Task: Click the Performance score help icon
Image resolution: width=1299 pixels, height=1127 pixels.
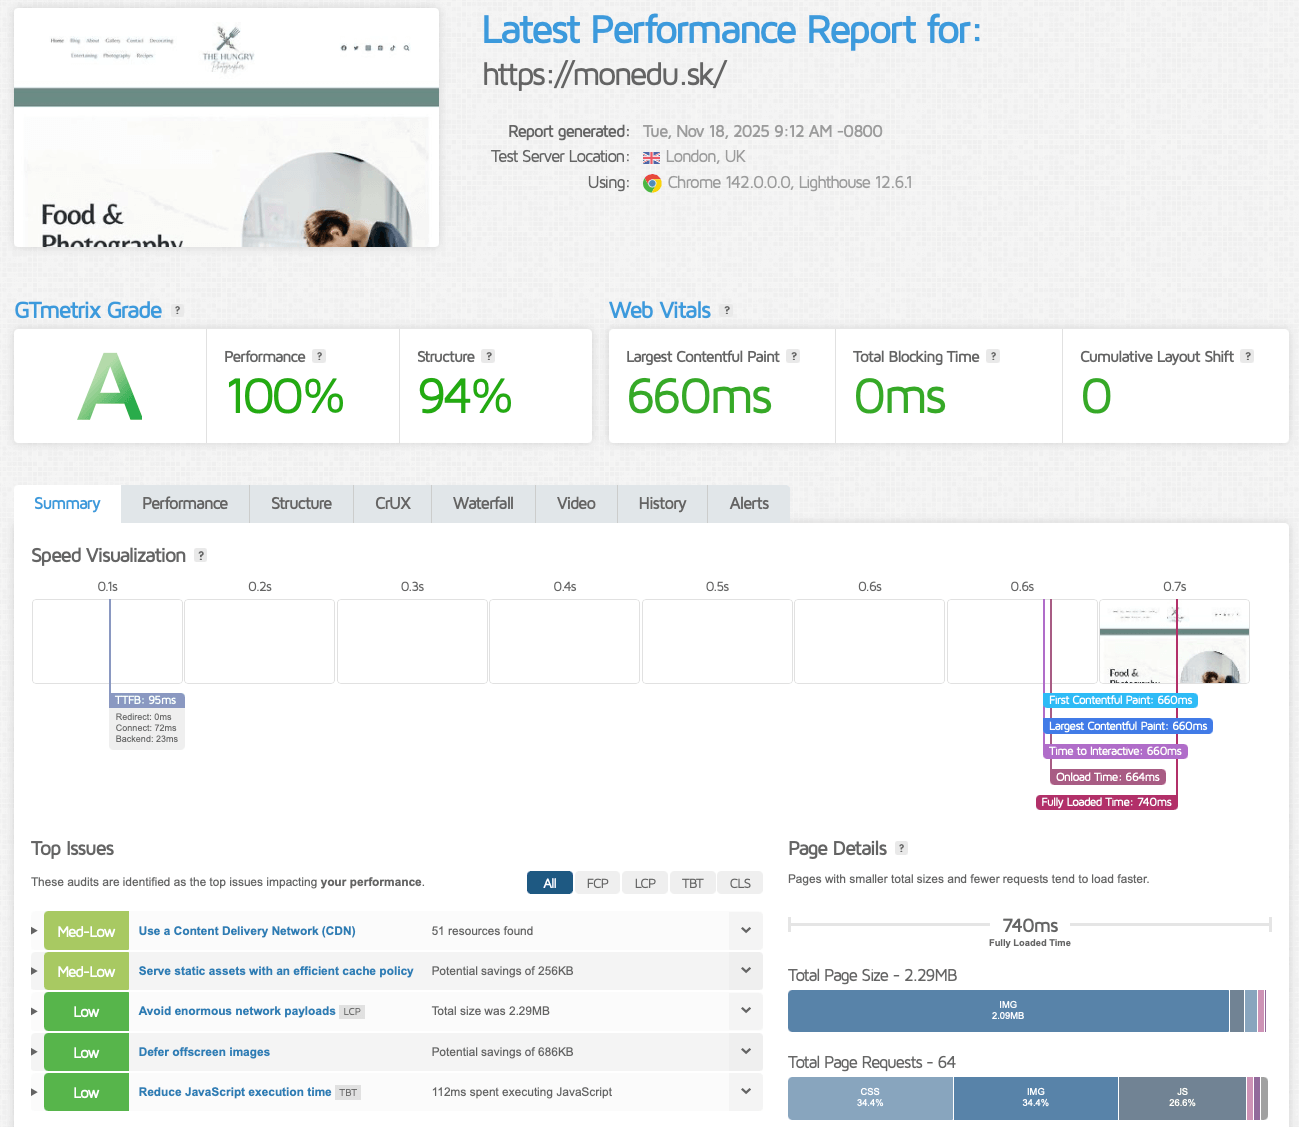Action: coord(319,356)
